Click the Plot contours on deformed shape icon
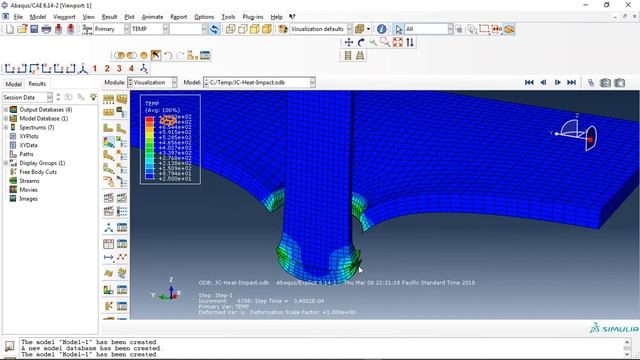Viewport: 640px width, 360px height. (x=109, y=142)
